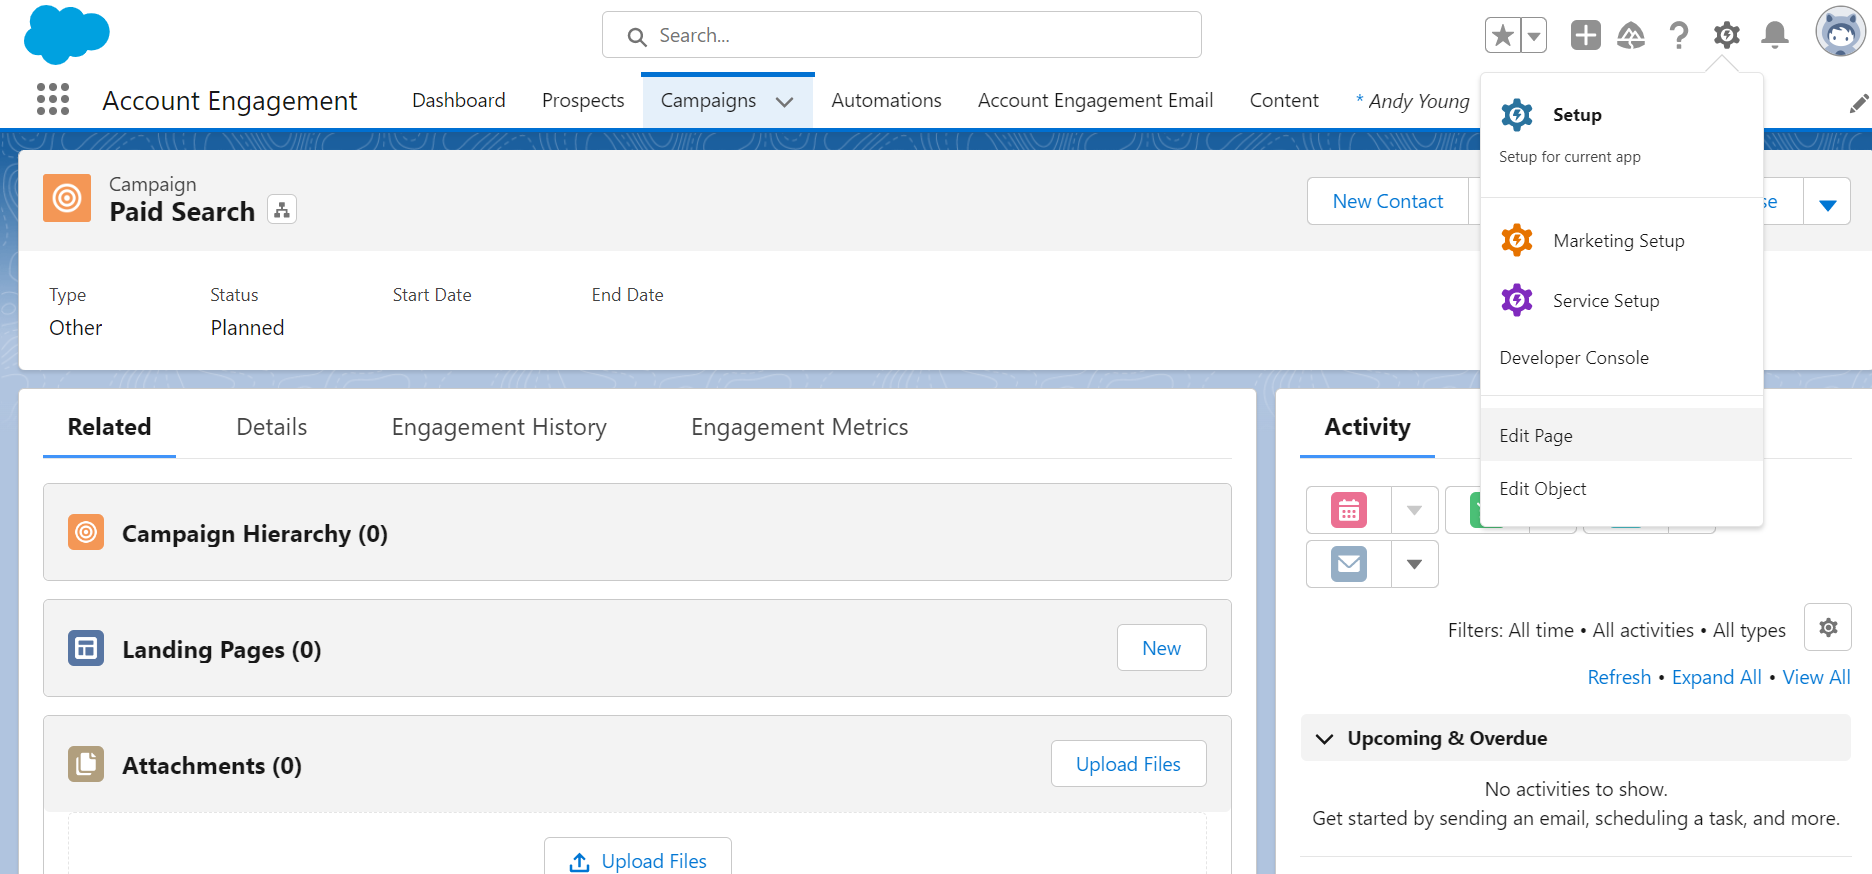Switch to the Andy Young tab
This screenshot has height=874, width=1872.
(x=1413, y=101)
